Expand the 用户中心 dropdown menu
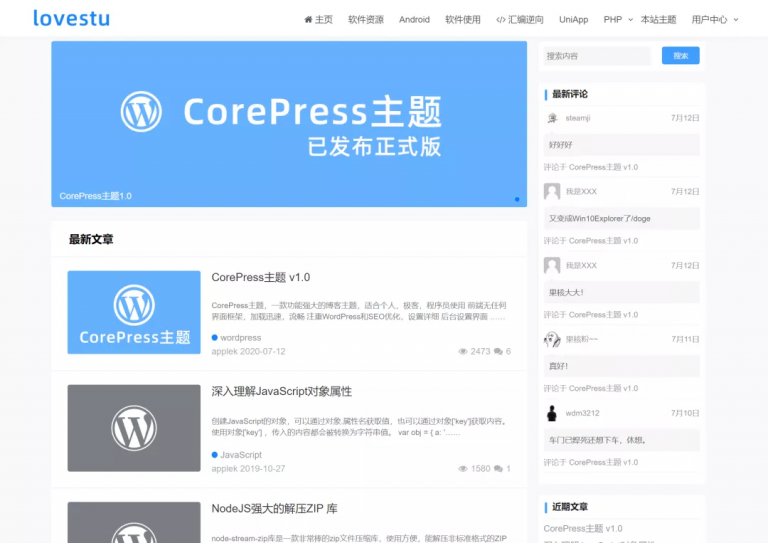The height and width of the screenshot is (543, 768). (715, 19)
